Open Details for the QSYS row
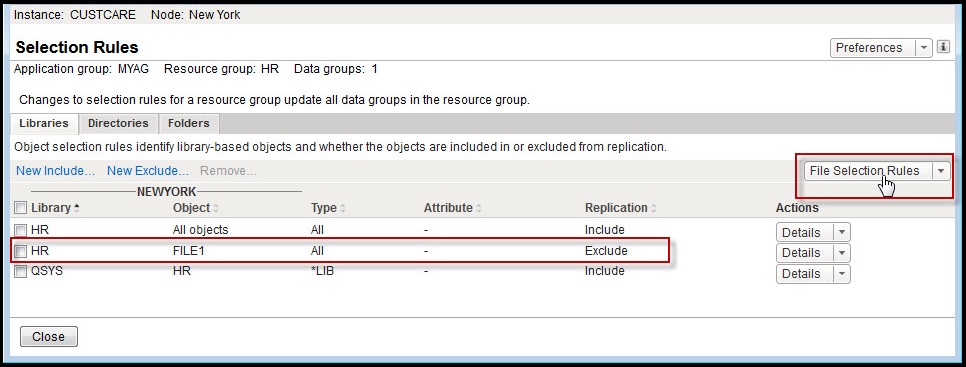The image size is (966, 367). pyautogui.click(x=805, y=274)
